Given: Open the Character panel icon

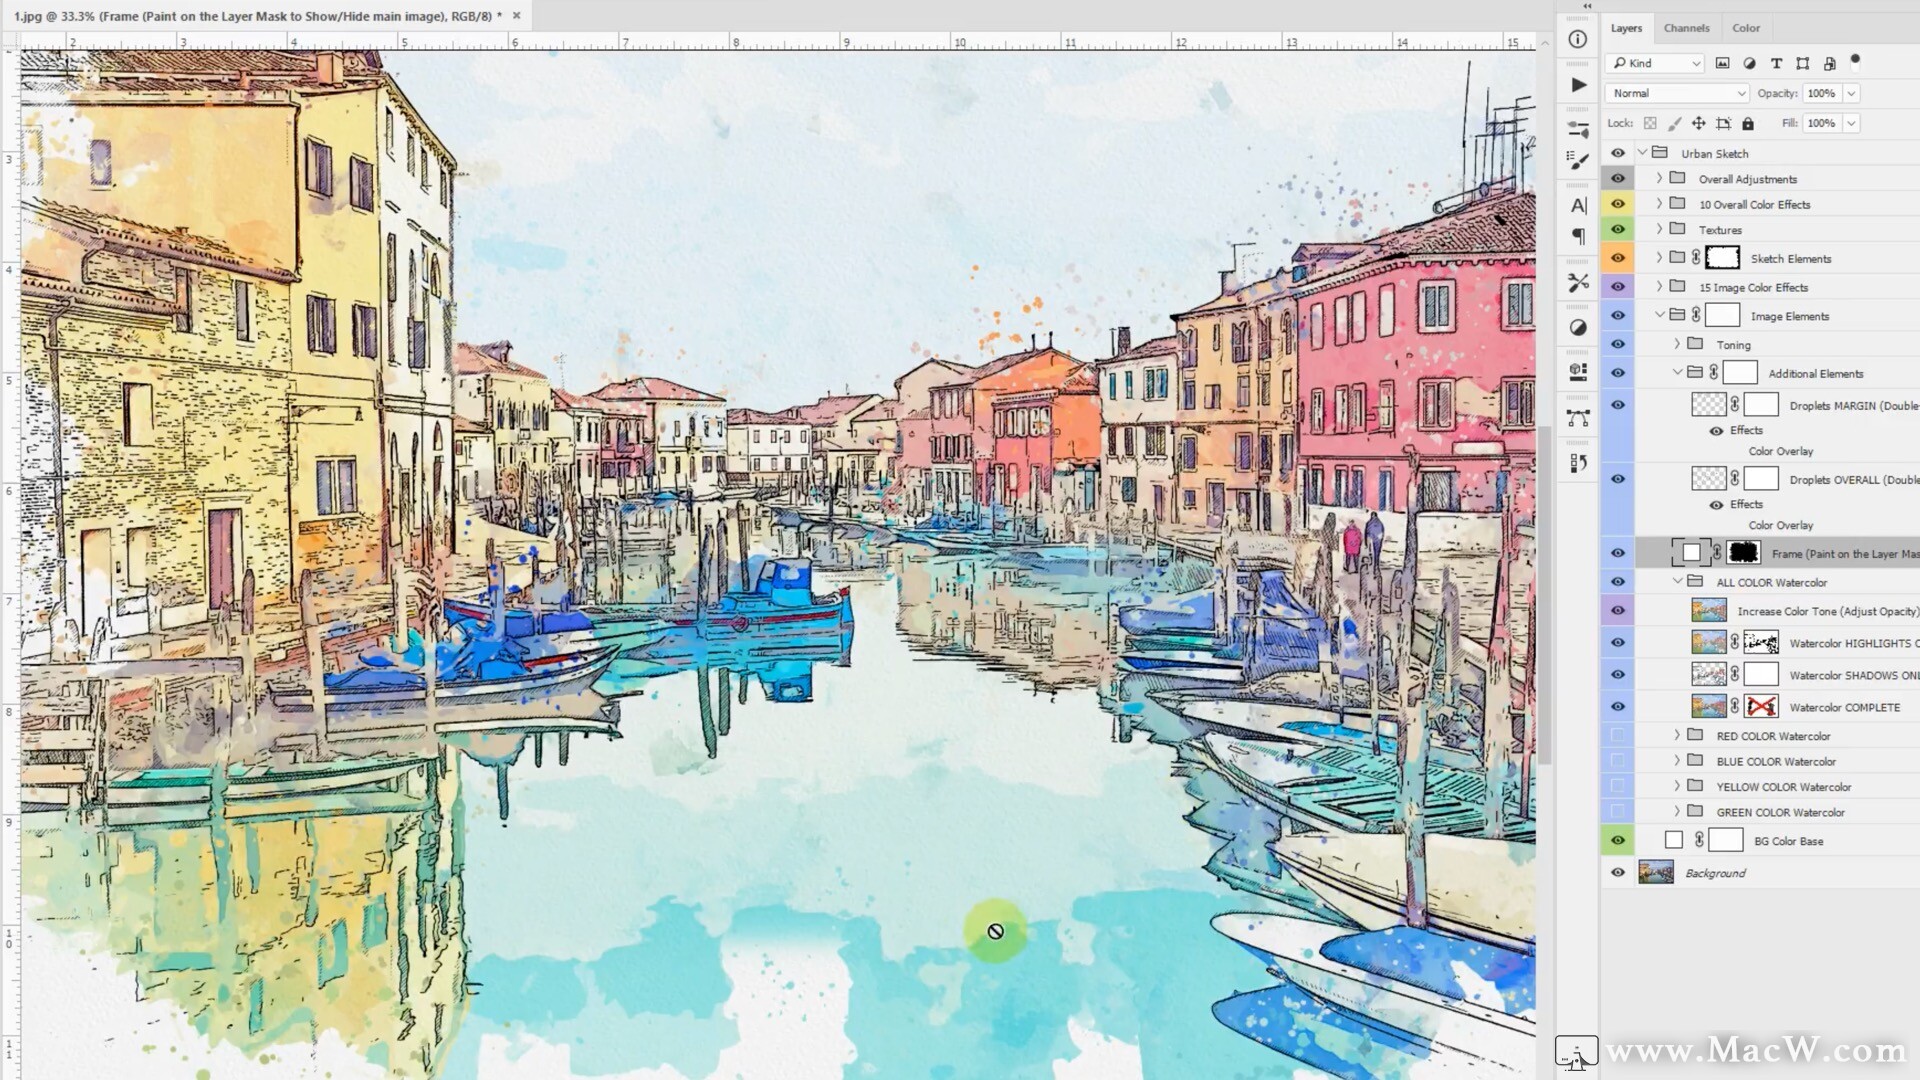Looking at the screenshot, I should pyautogui.click(x=1578, y=206).
